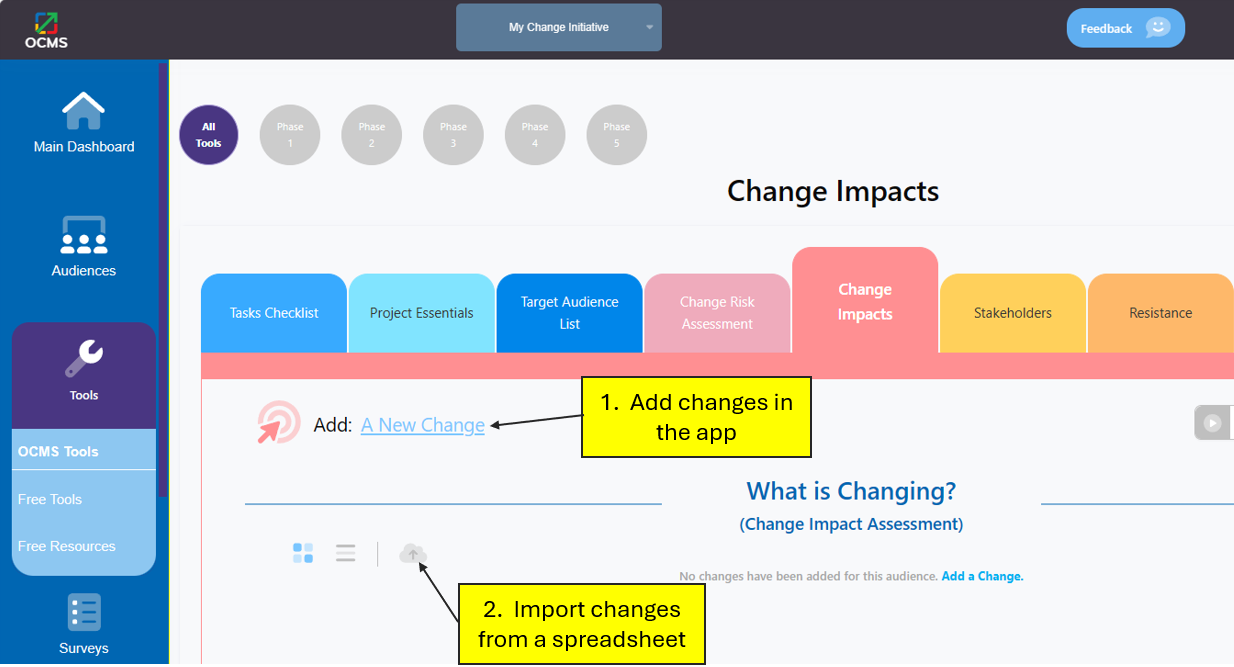Select the Tools wrench icon
The width and height of the screenshot is (1234, 667).
point(84,359)
